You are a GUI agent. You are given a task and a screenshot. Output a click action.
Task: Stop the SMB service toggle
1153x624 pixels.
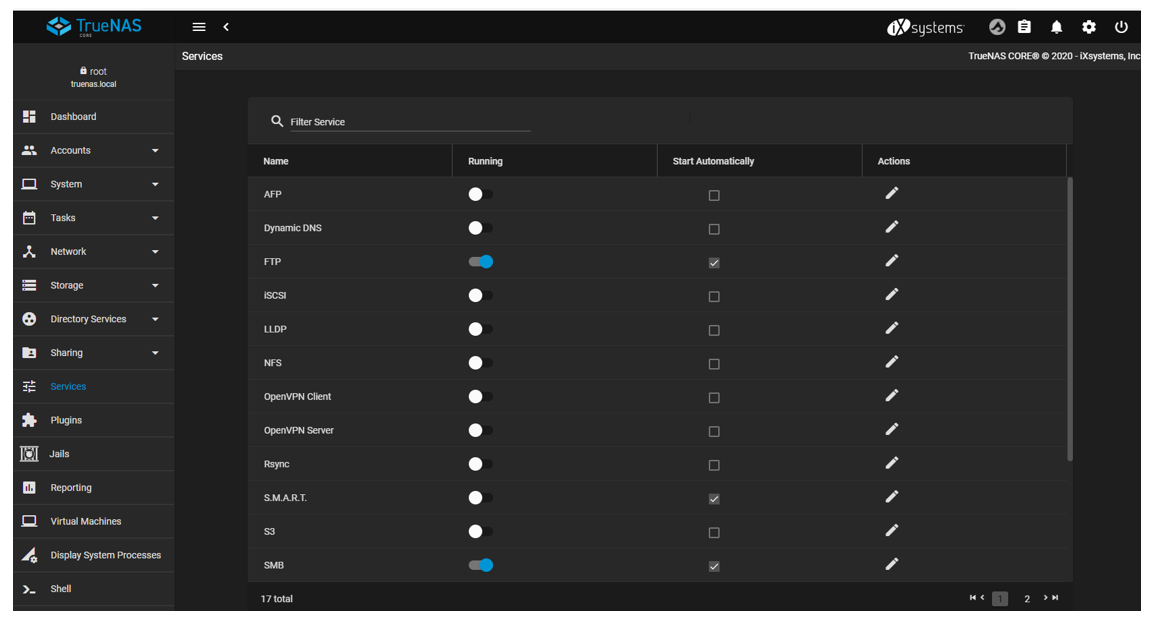(x=480, y=565)
